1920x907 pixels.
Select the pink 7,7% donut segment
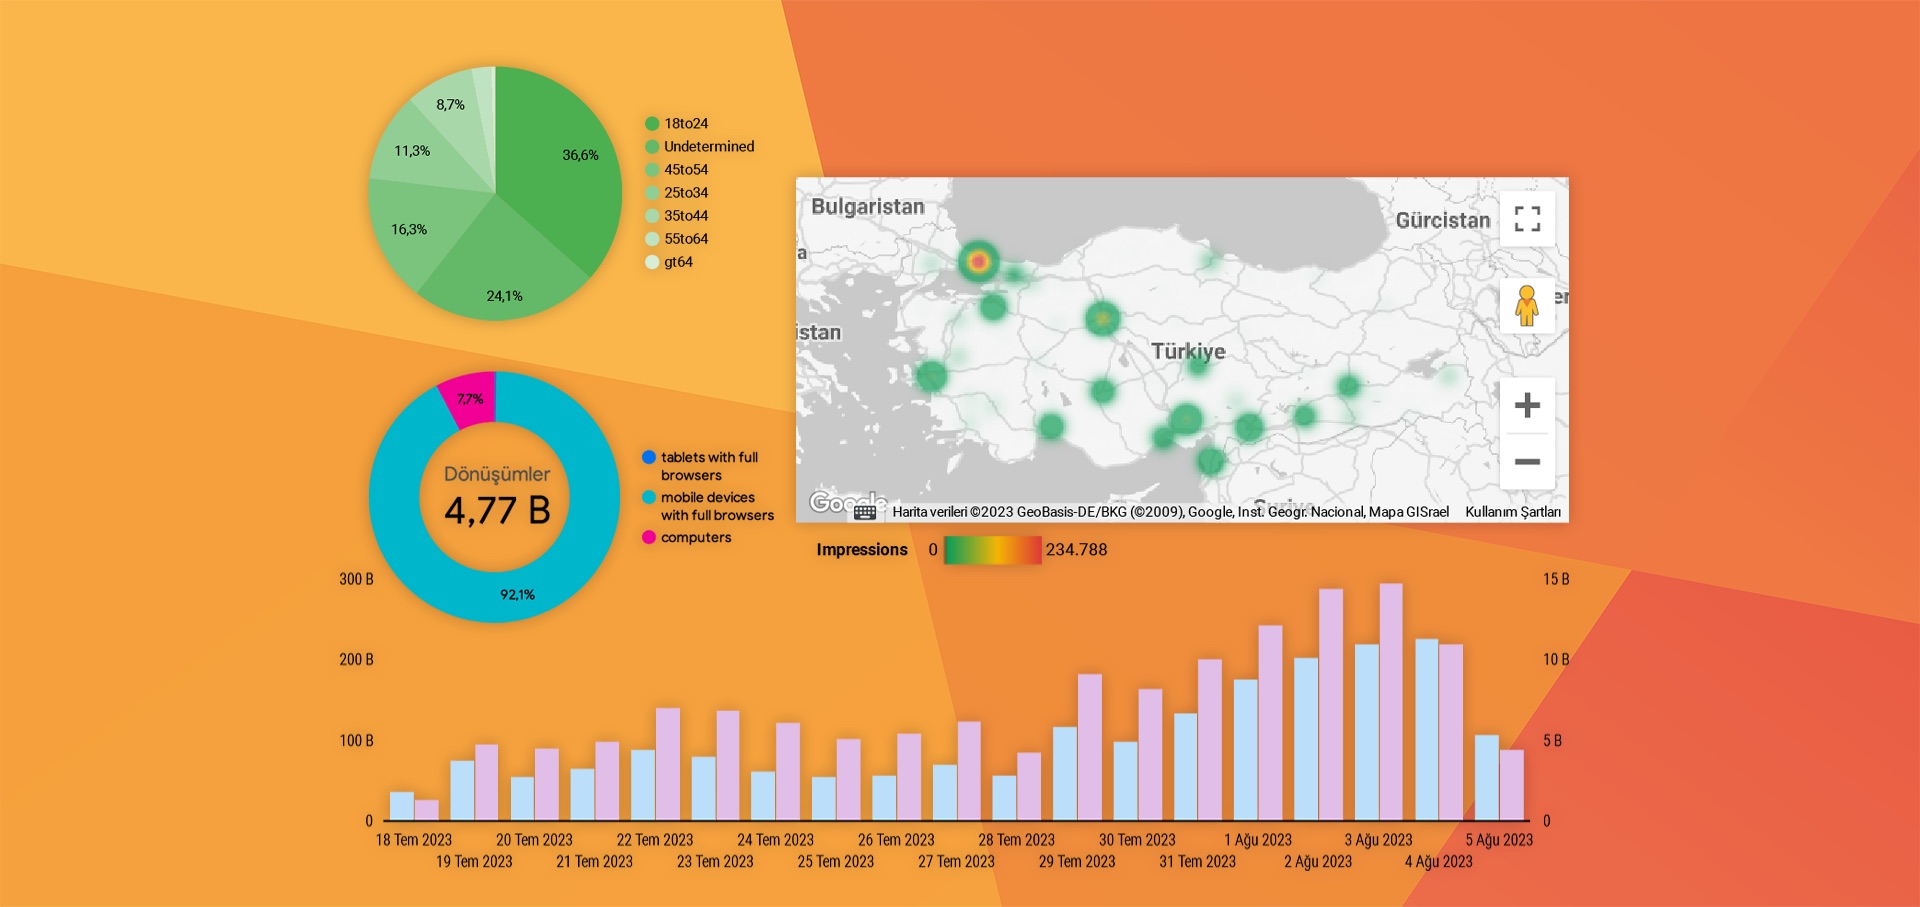468,399
